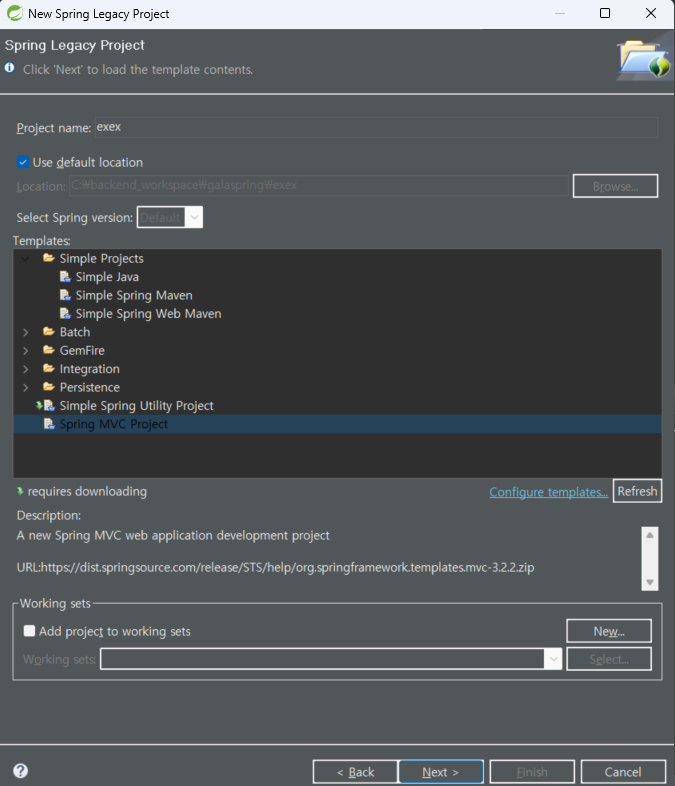Image resolution: width=675 pixels, height=786 pixels.
Task: Click the template URL text in description
Action: (275, 567)
